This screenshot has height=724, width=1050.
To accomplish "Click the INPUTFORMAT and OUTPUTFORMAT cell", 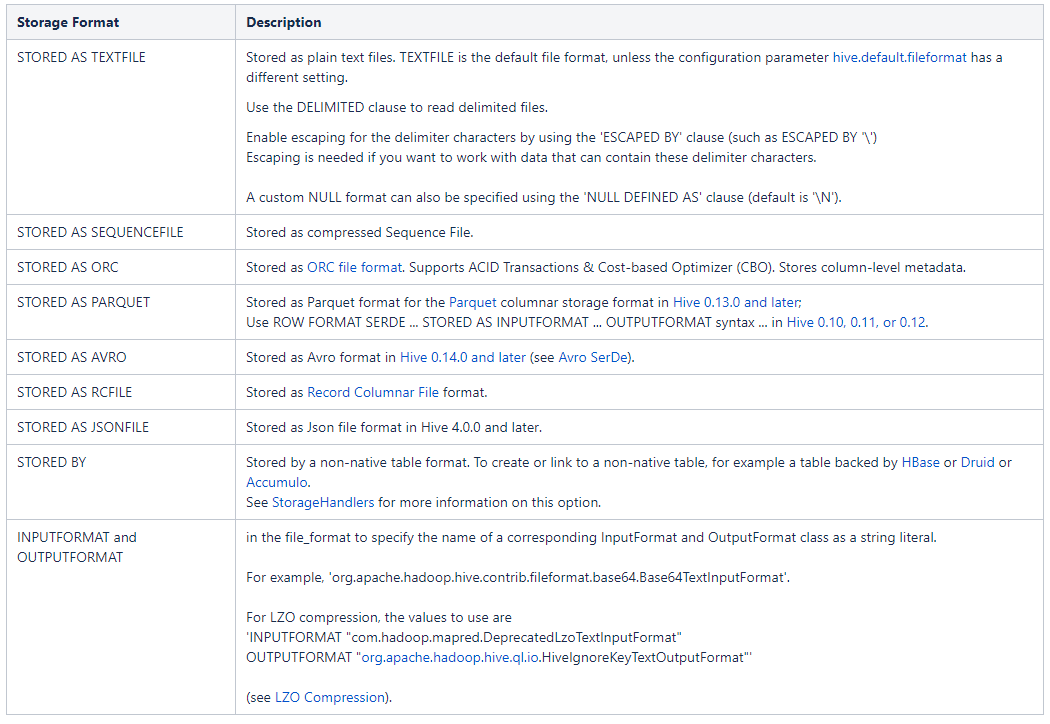I will [121, 617].
